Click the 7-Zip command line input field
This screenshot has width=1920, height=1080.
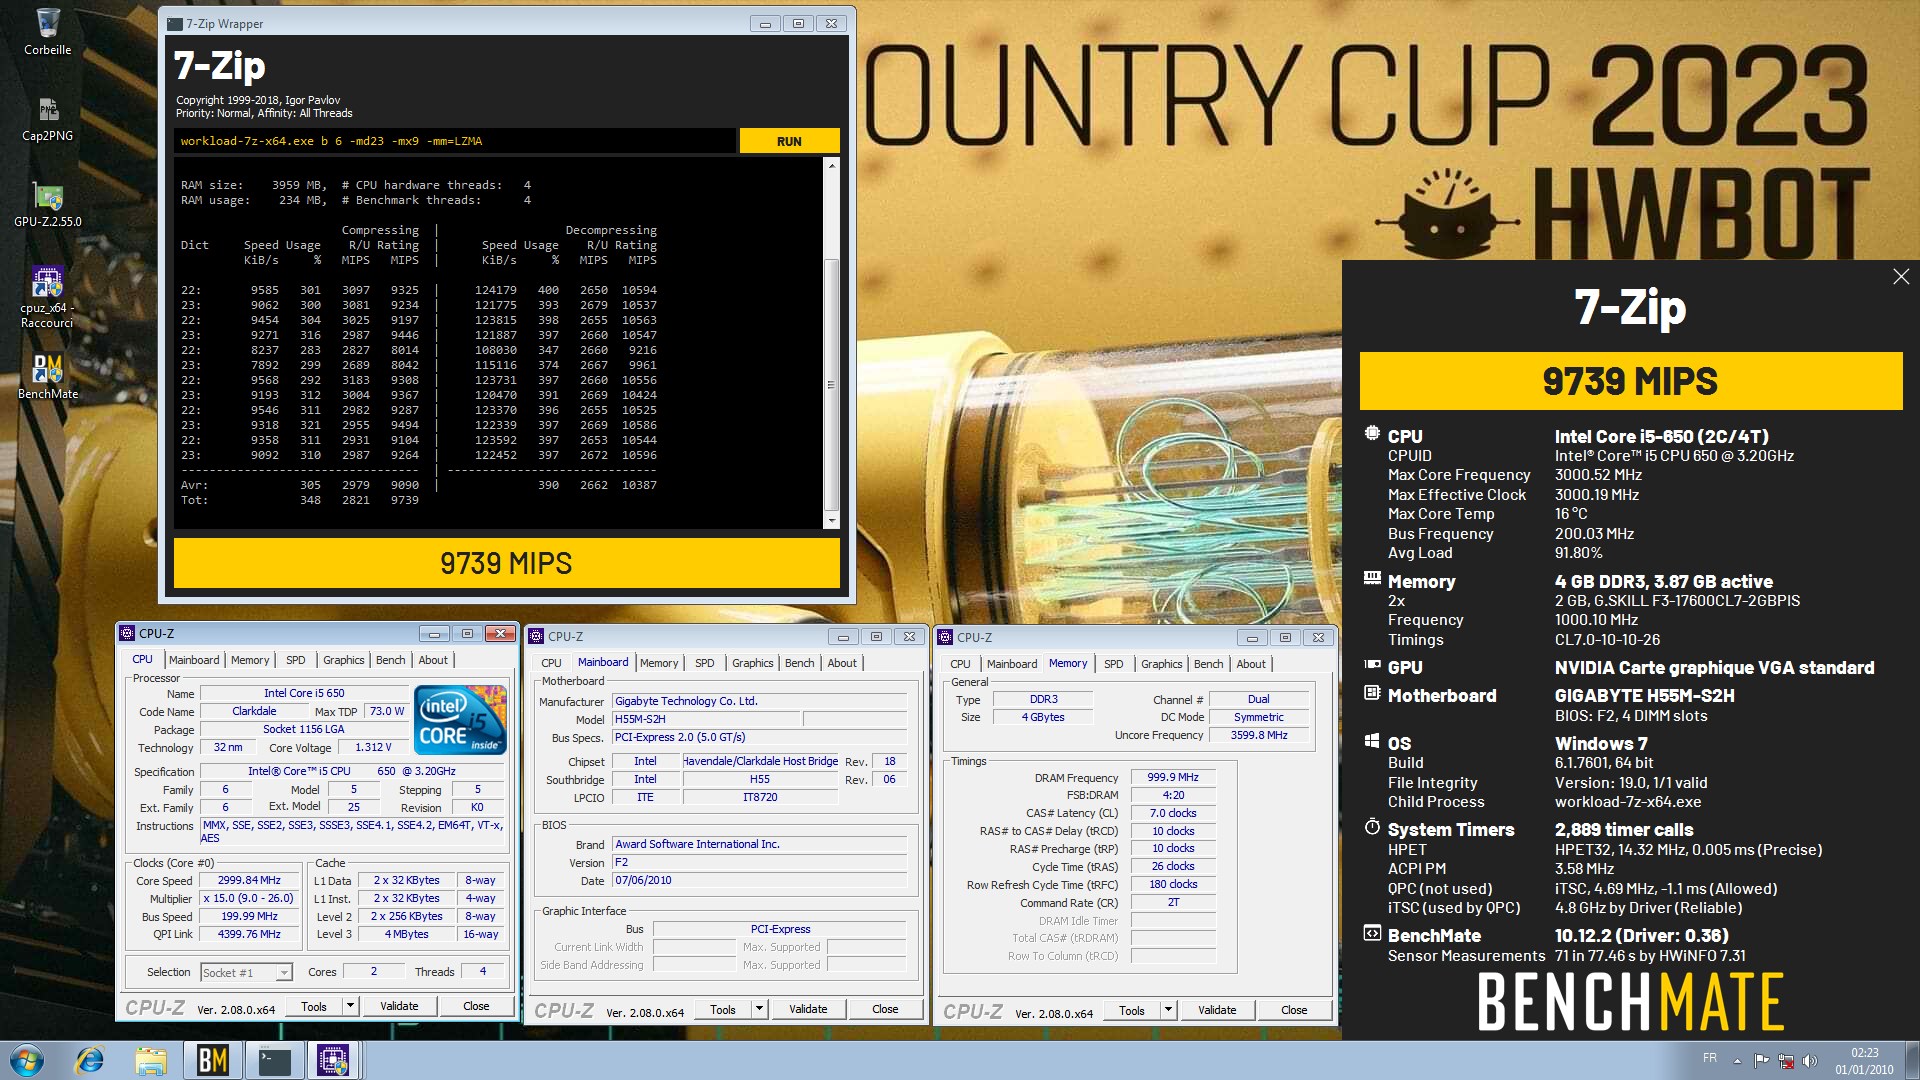(455, 141)
